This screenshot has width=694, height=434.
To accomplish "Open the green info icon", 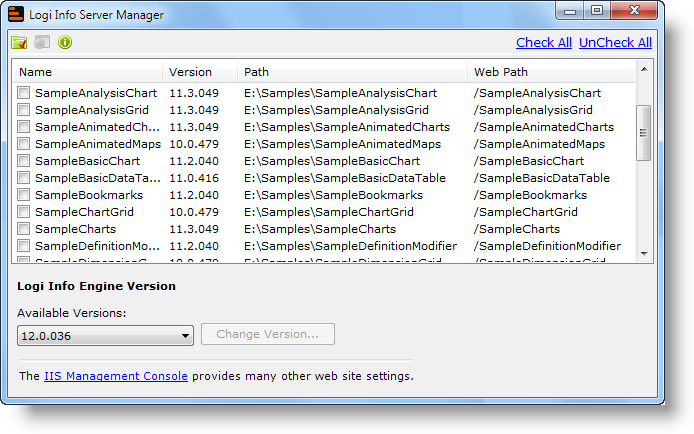I will pos(65,42).
